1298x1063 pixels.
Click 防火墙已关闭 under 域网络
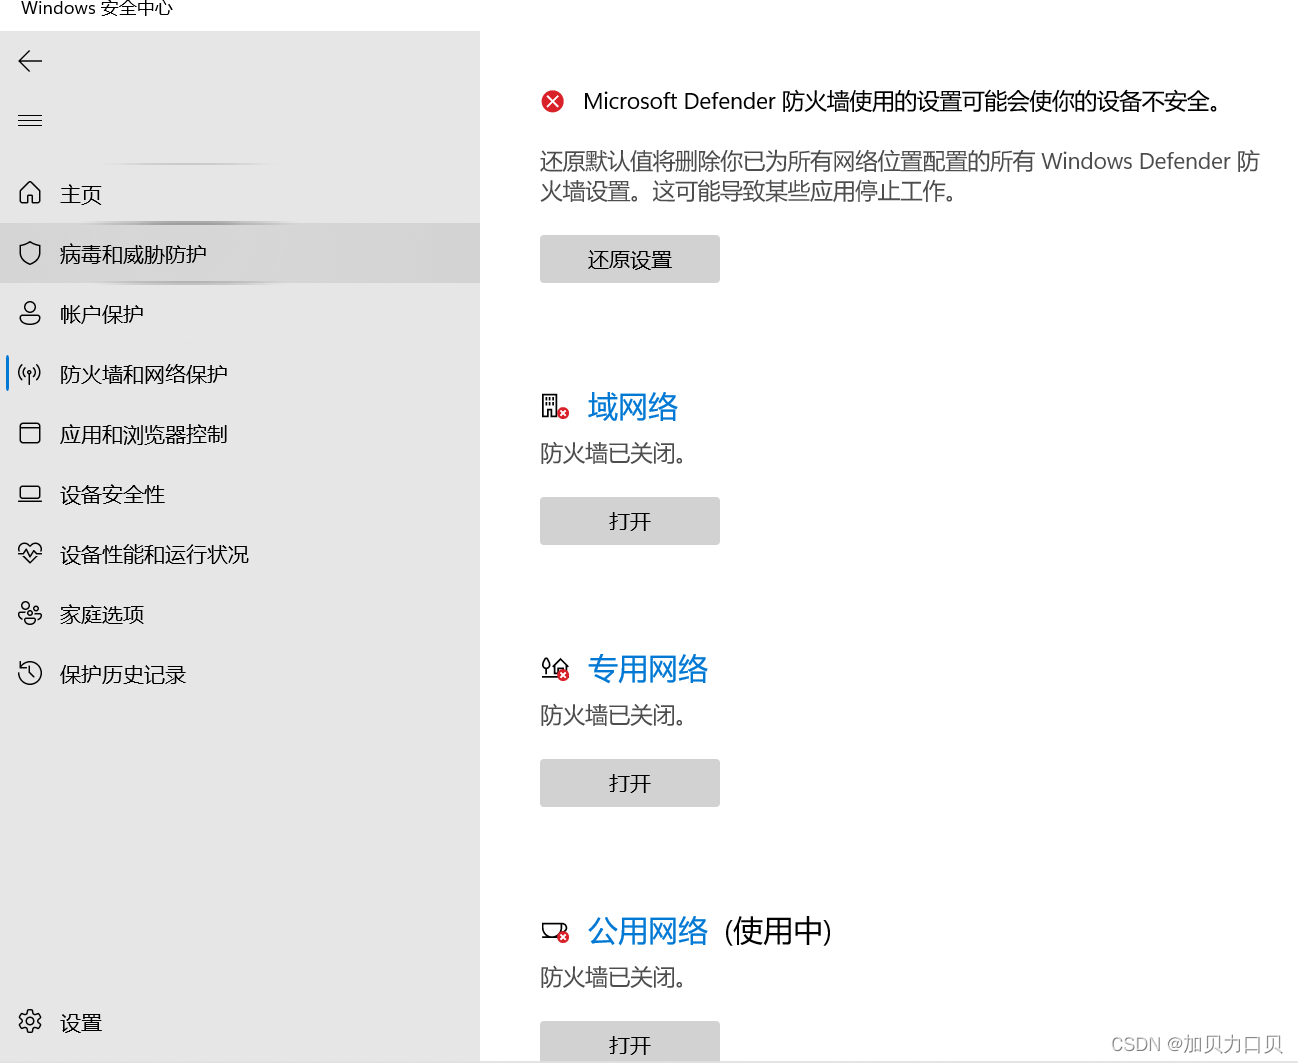[x=613, y=453]
